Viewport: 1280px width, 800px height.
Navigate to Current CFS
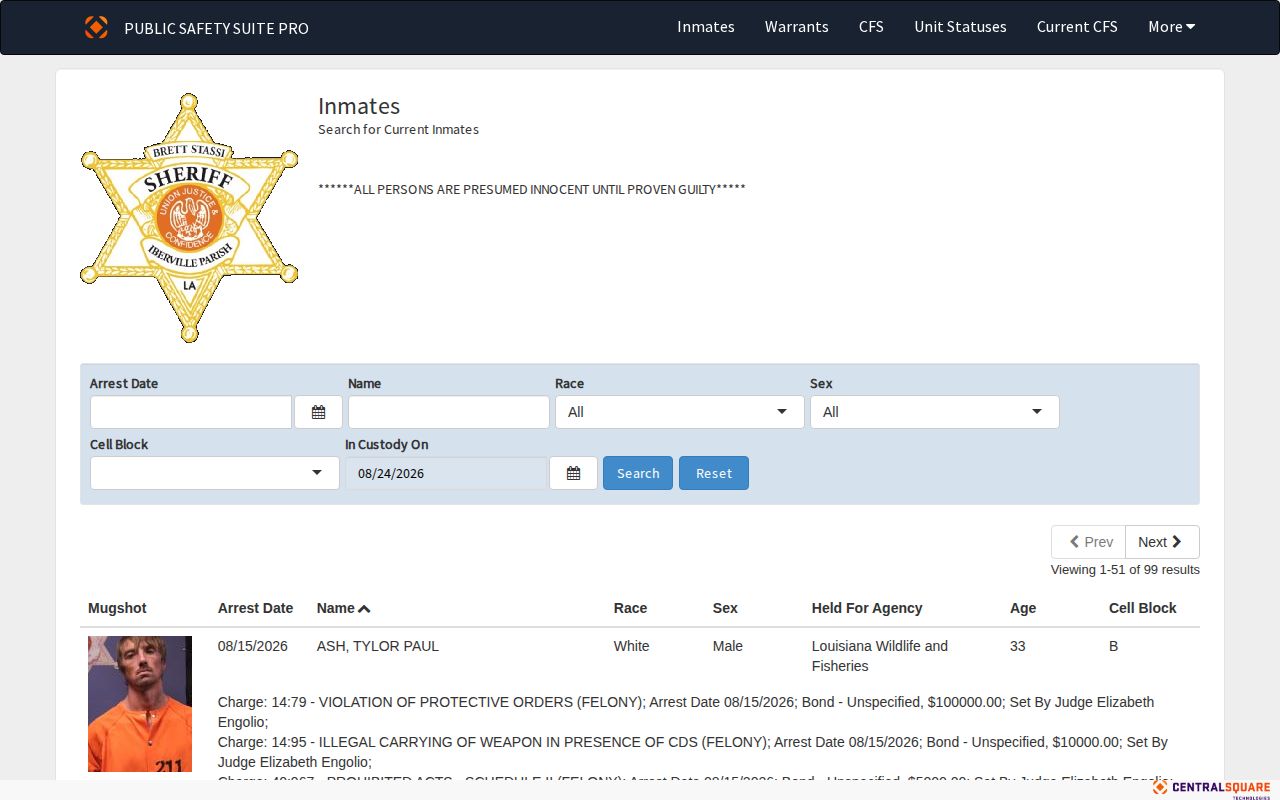point(1077,27)
